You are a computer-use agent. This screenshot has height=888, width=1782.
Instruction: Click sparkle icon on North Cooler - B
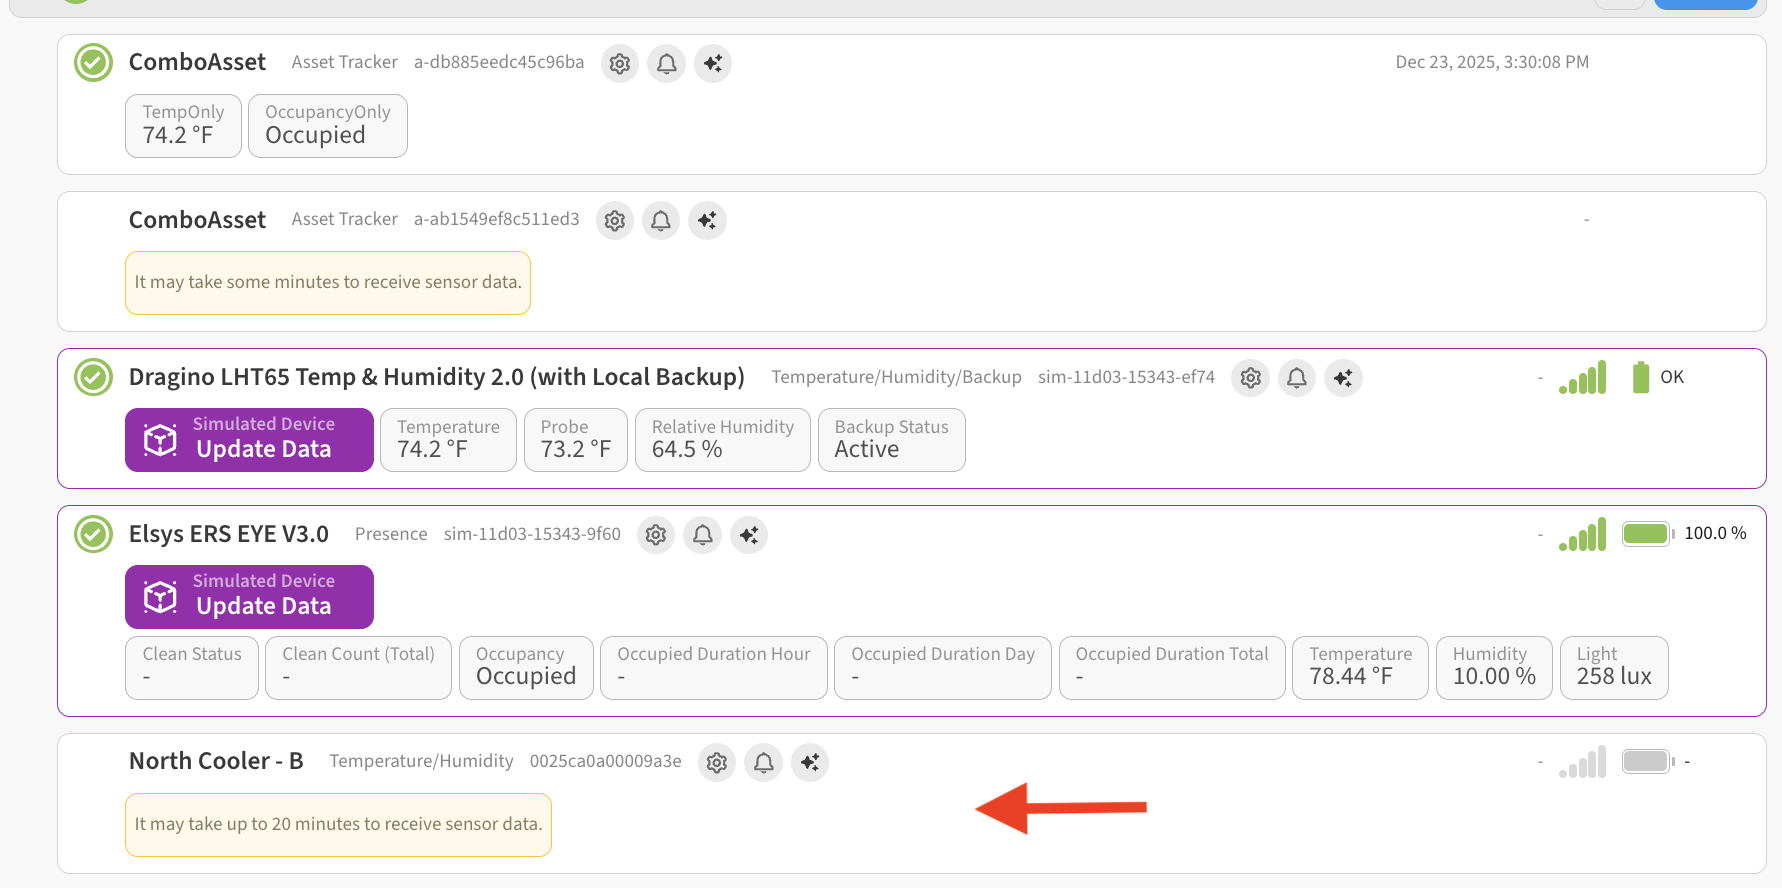click(810, 763)
